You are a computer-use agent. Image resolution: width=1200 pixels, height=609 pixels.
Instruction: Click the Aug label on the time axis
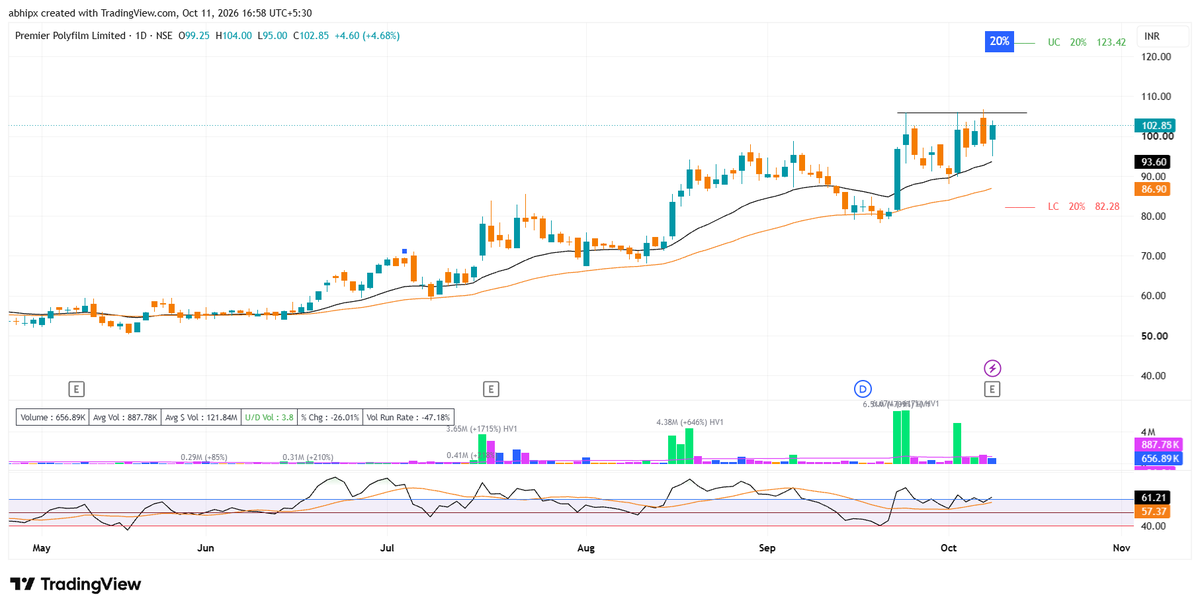pyautogui.click(x=587, y=549)
